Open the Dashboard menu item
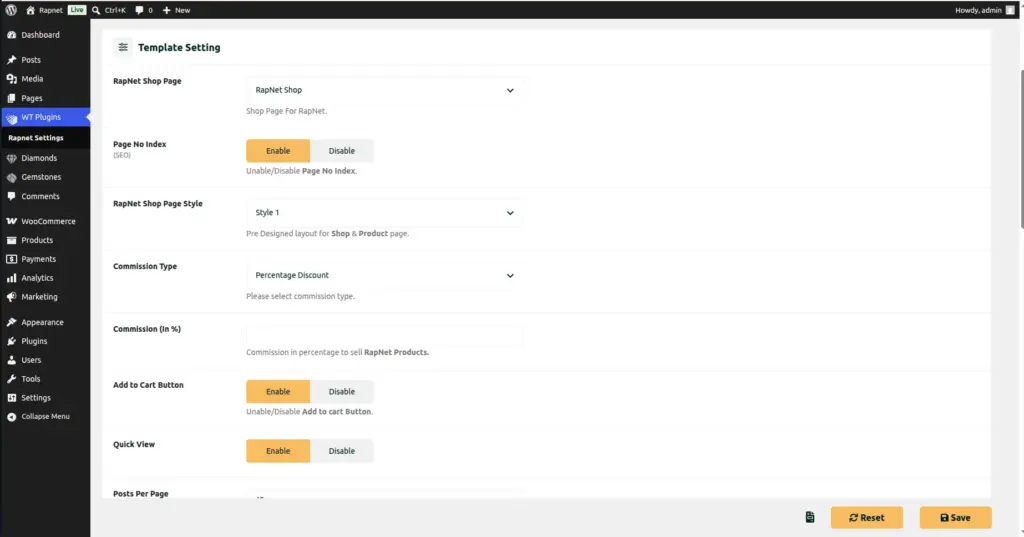Screen dimensions: 1024x537 [x=45, y=35]
